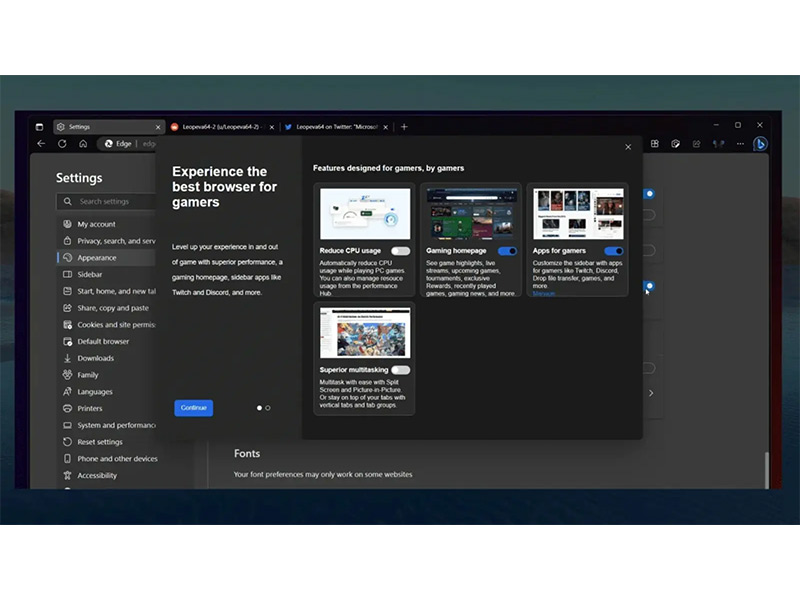Click the Default browser icon
Image resolution: width=800 pixels, height=600 pixels.
(67, 341)
